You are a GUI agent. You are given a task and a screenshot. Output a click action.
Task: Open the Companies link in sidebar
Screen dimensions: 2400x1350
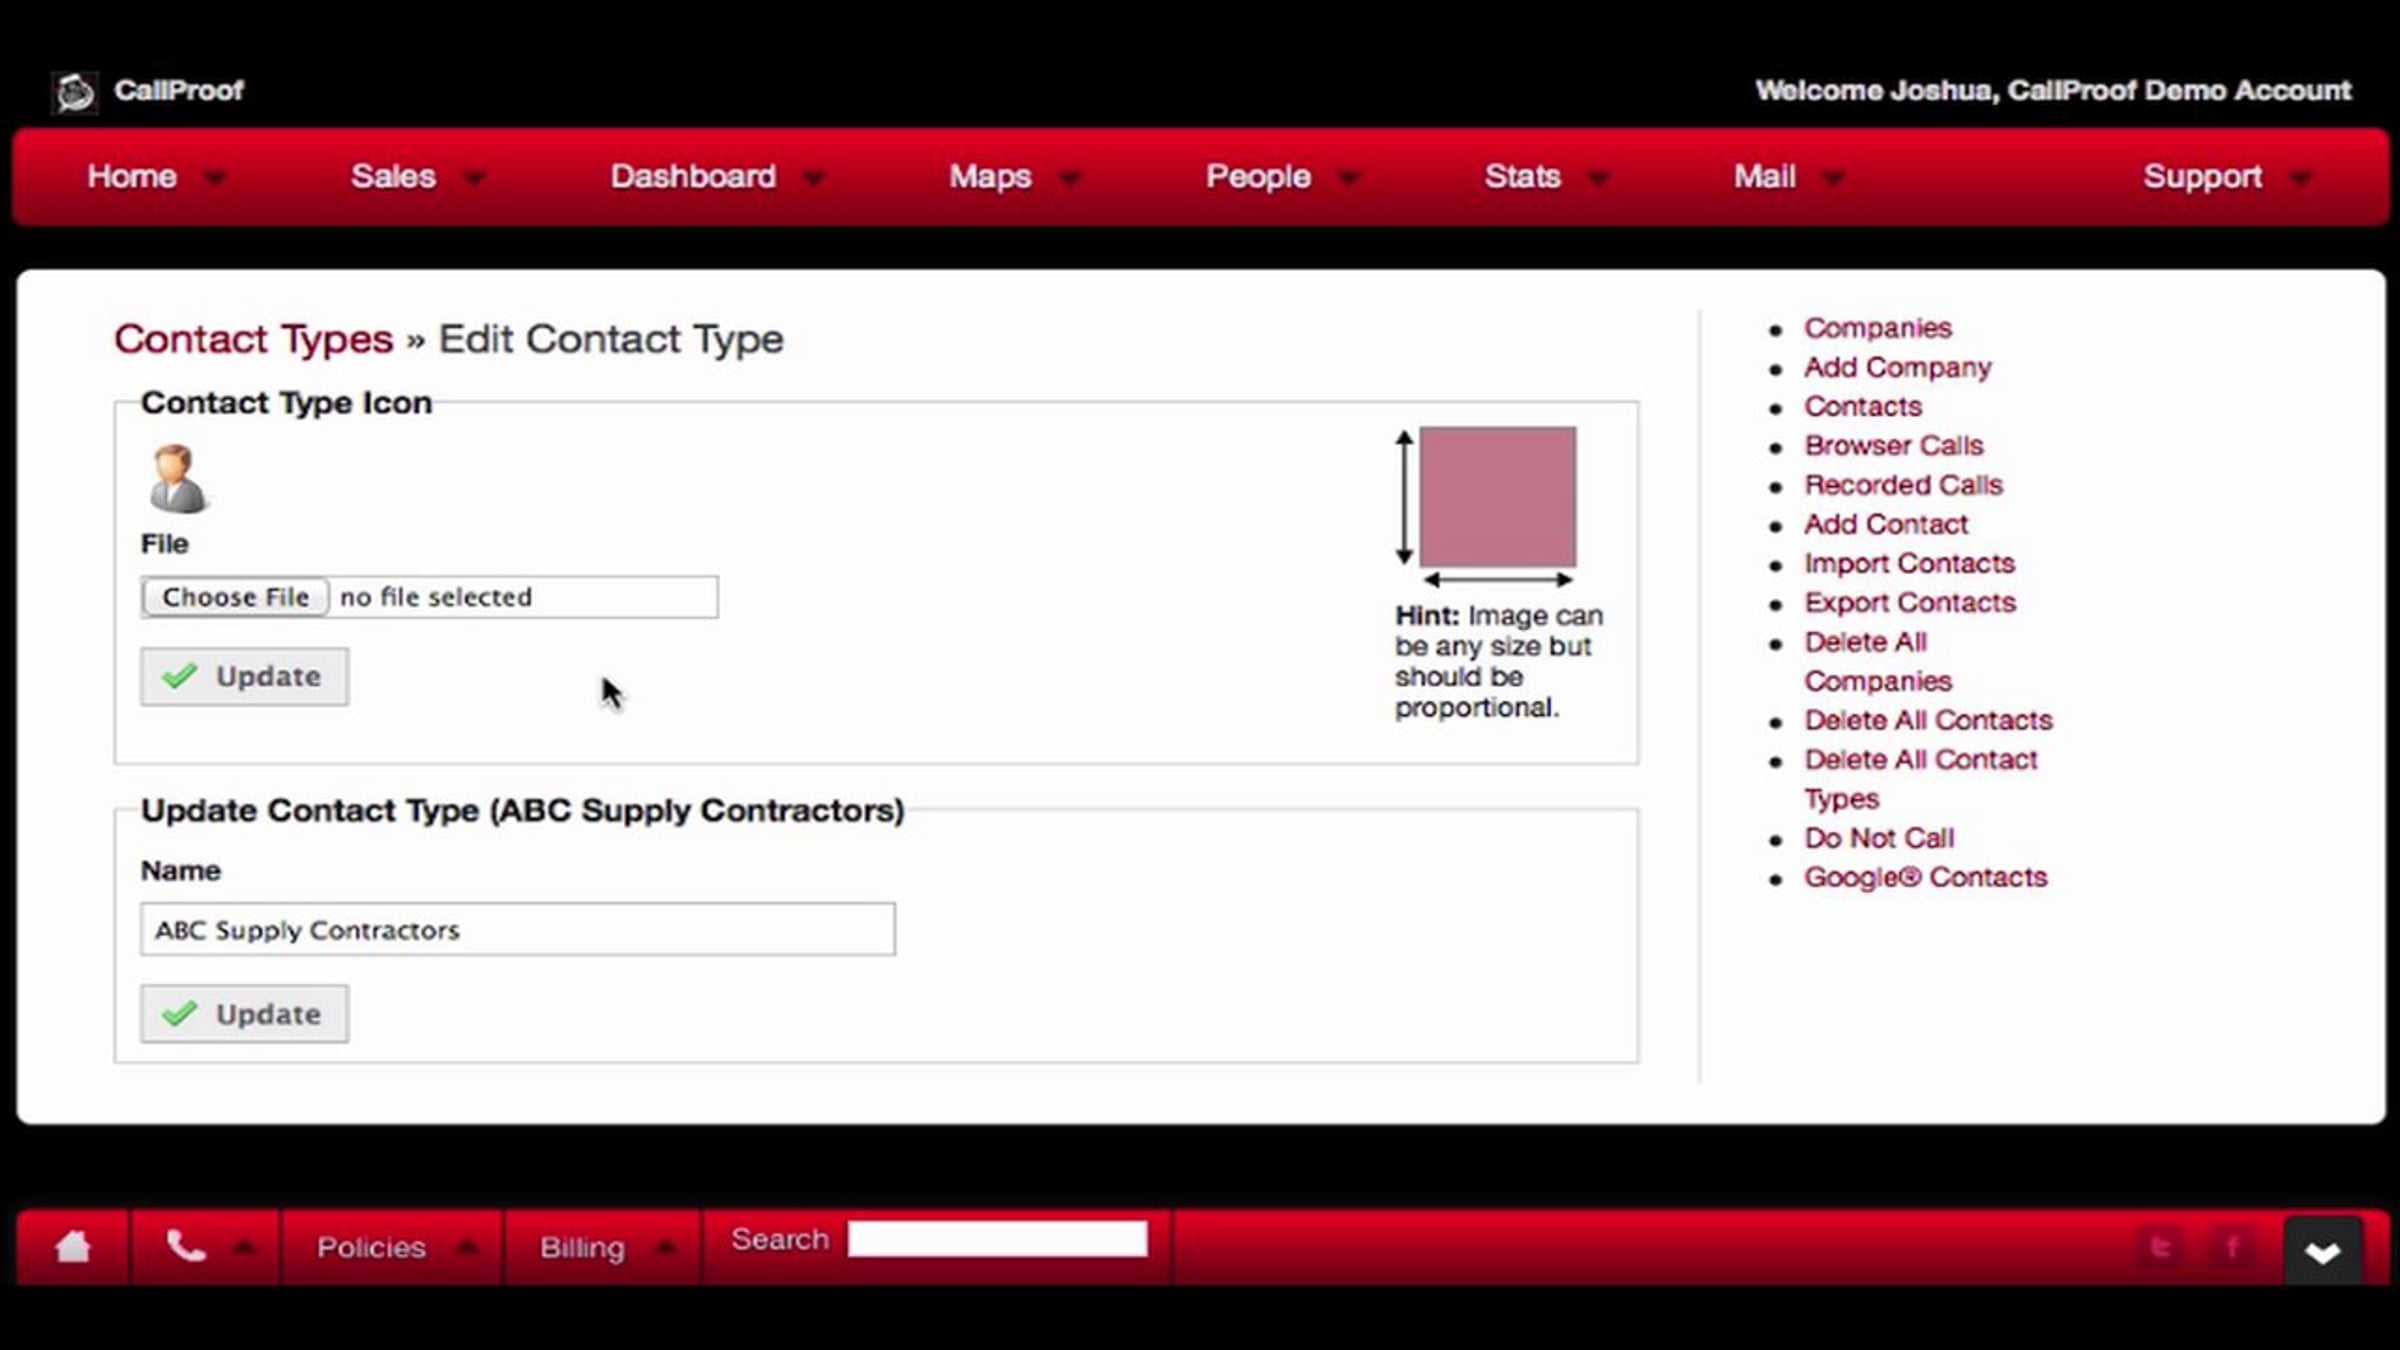(x=1878, y=328)
